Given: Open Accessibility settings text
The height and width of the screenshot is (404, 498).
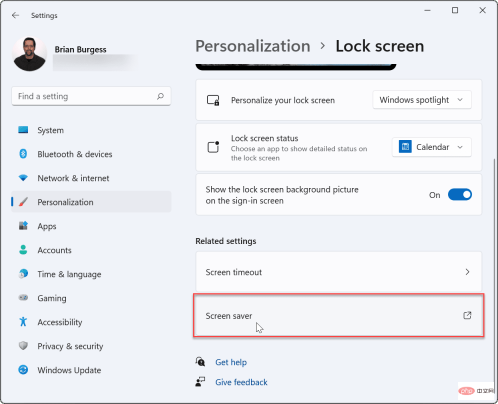Looking at the screenshot, I should point(60,322).
